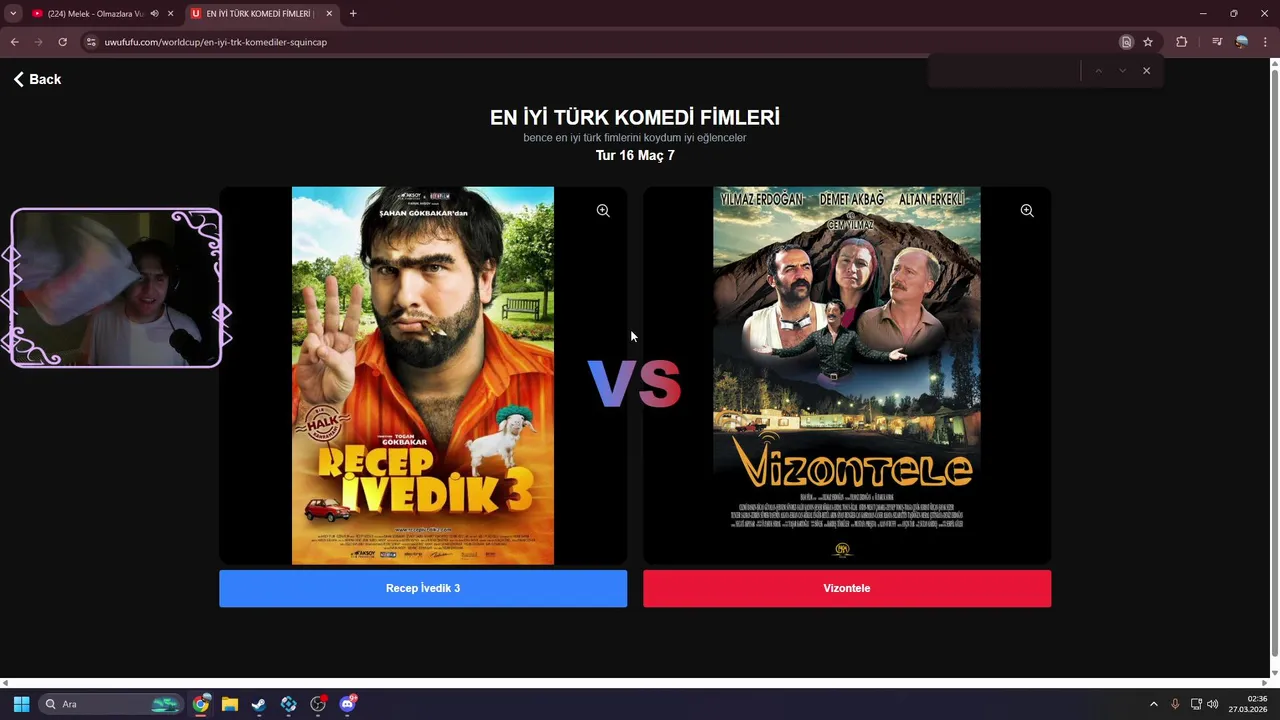The height and width of the screenshot is (720, 1280).
Task: Select the EN İYİ TÜRK KOMEDİ FİLMLERİ tab
Action: click(260, 14)
